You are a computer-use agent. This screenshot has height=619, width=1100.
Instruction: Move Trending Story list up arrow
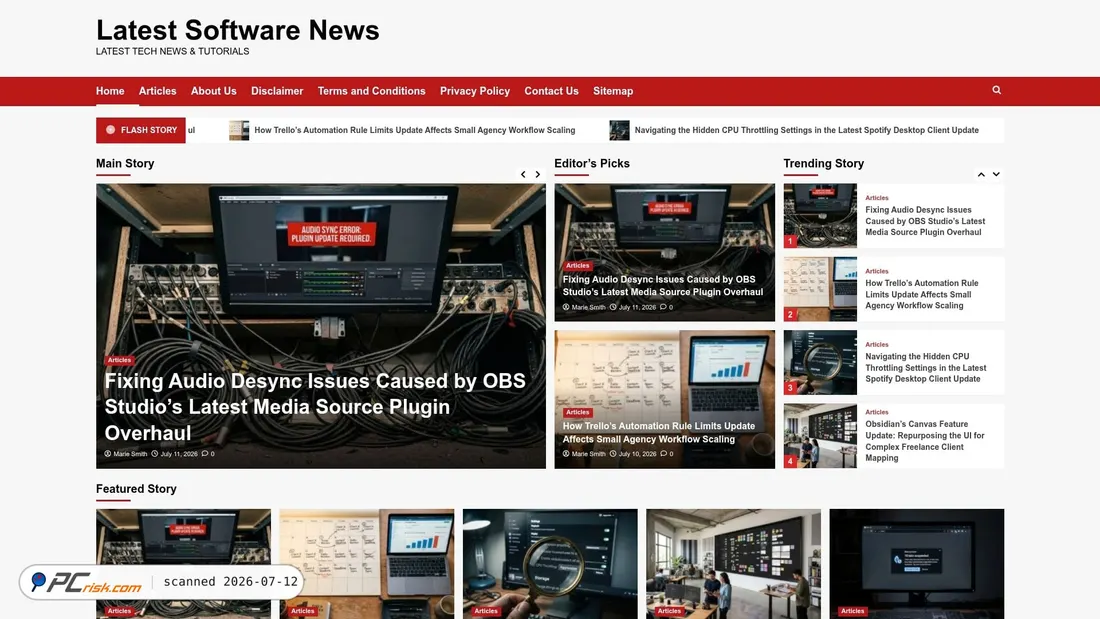click(x=981, y=174)
